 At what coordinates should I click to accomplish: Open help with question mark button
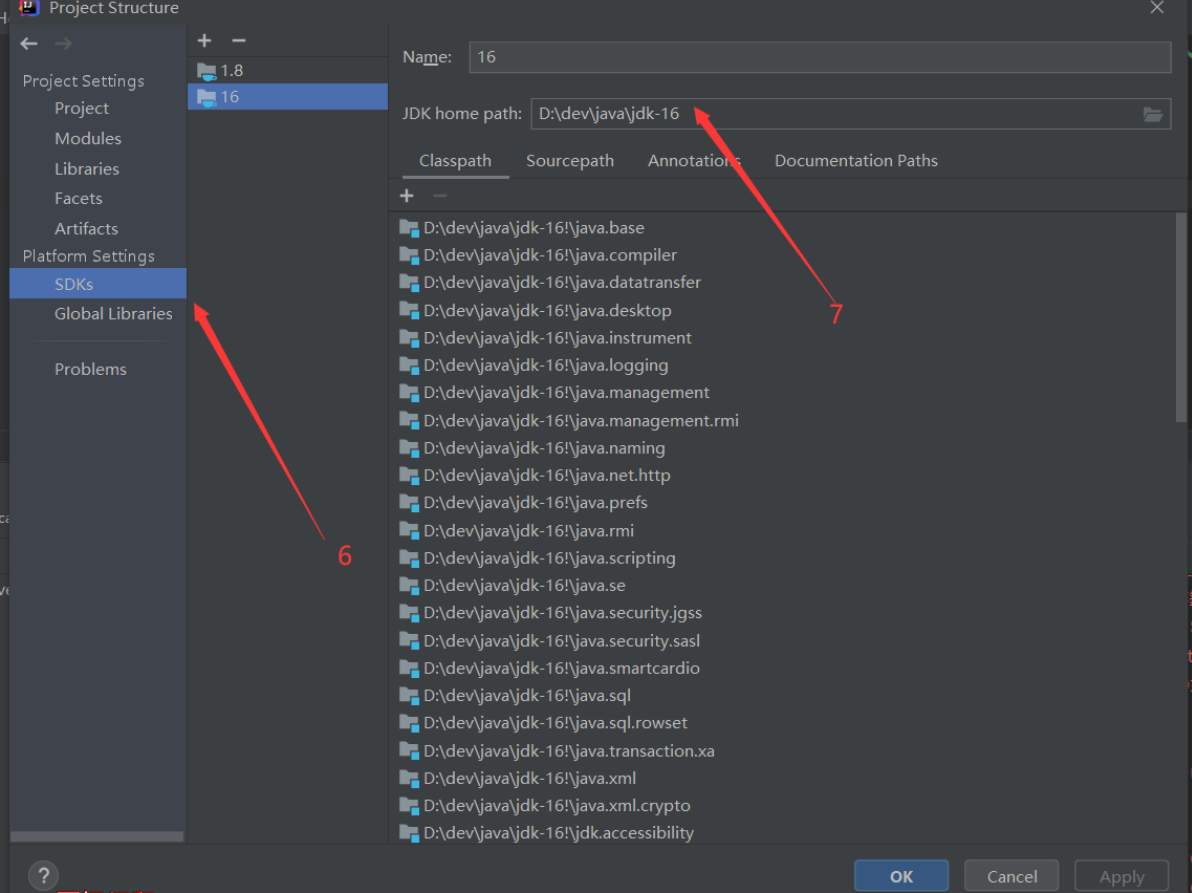[43, 876]
